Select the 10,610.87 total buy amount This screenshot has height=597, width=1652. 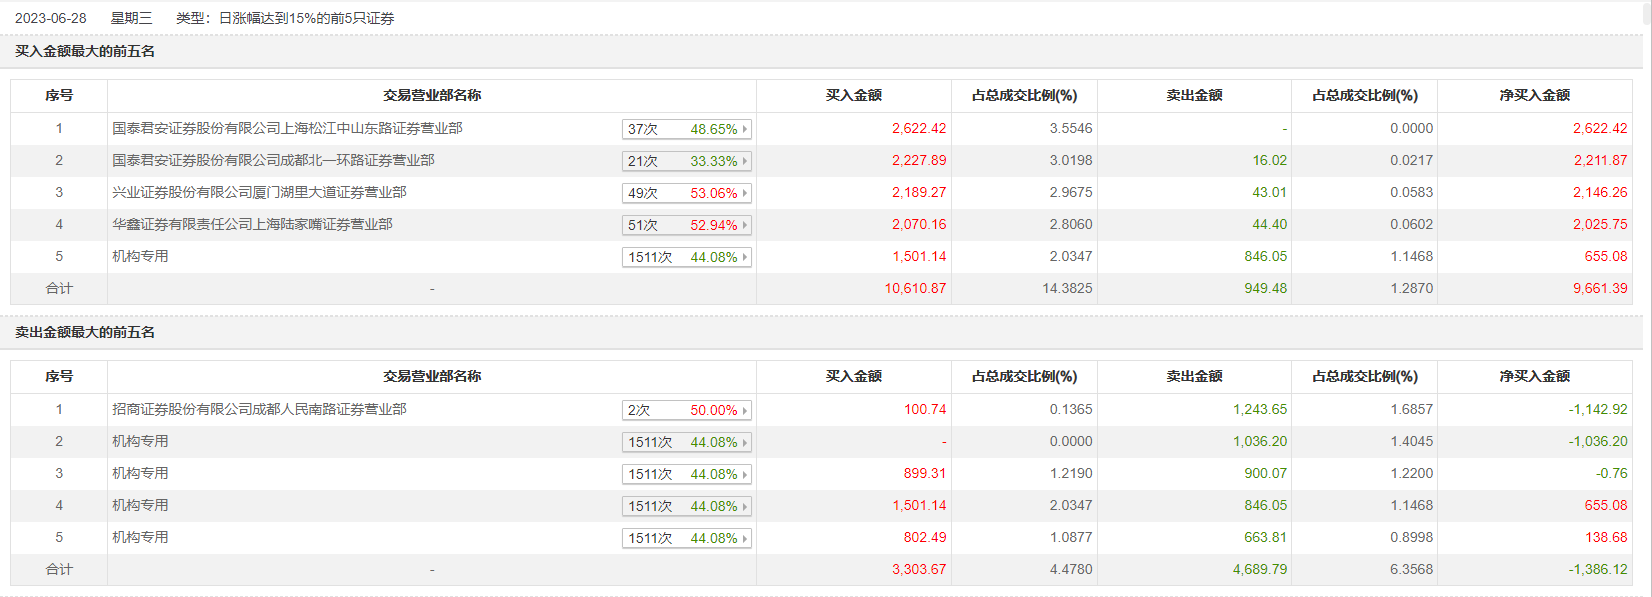tap(915, 288)
